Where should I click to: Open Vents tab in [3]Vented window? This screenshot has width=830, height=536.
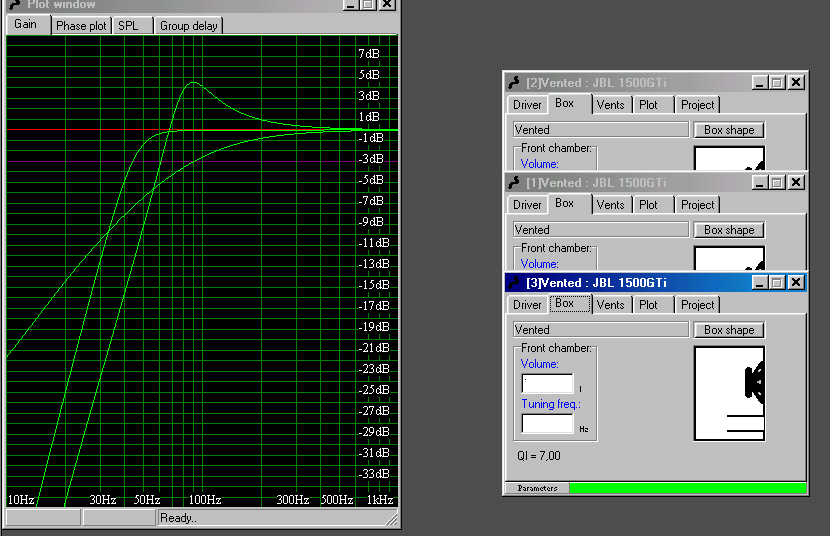[x=611, y=305]
